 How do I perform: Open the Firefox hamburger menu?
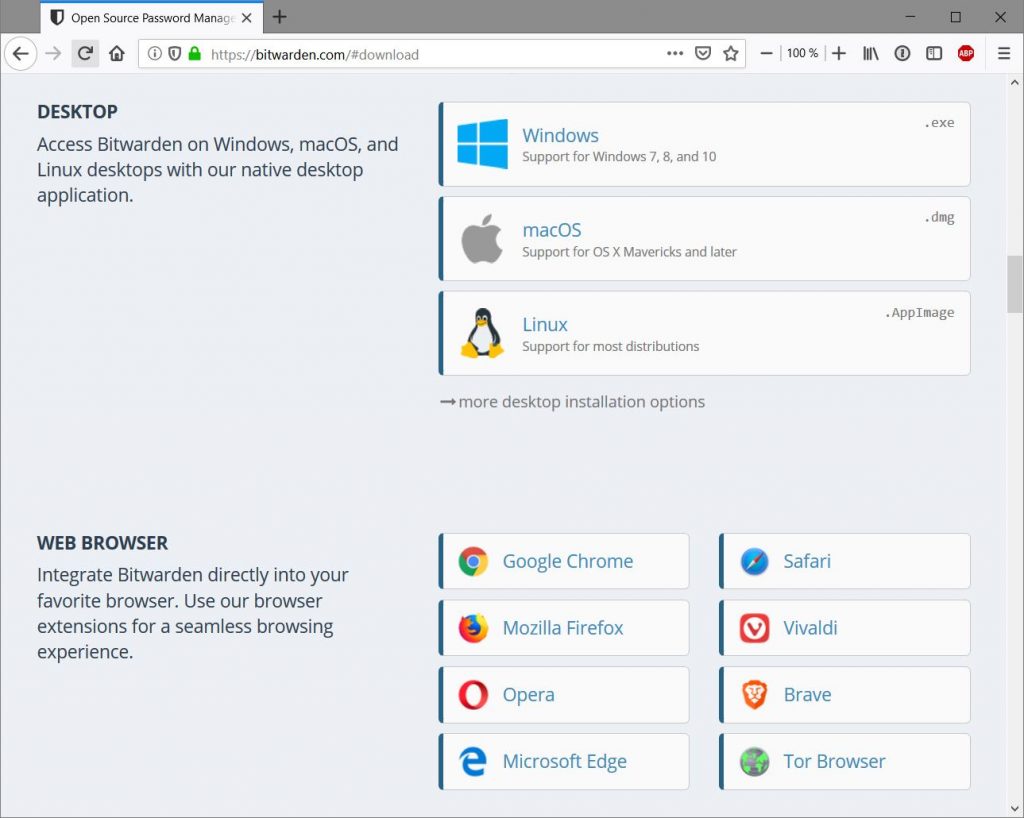click(x=1004, y=54)
